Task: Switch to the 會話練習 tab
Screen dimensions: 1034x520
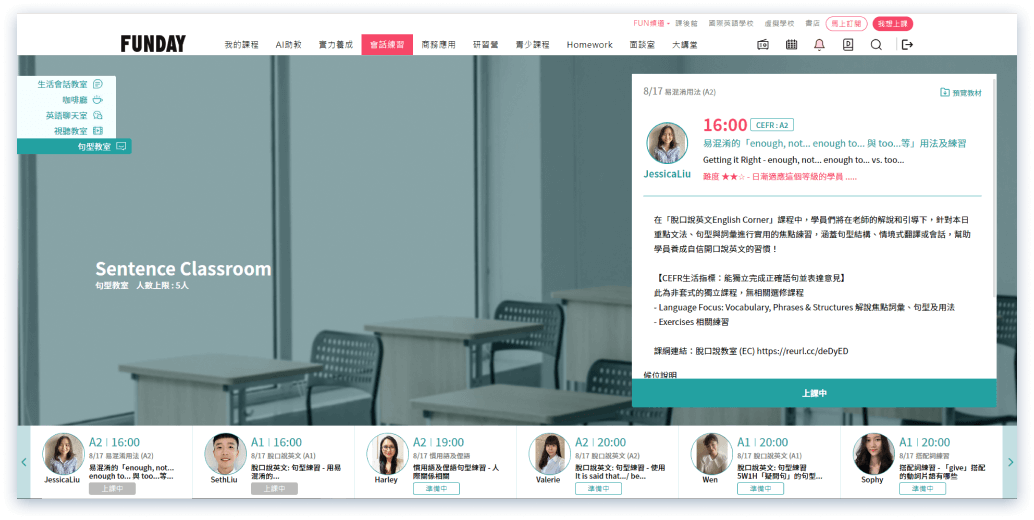Action: pos(387,45)
